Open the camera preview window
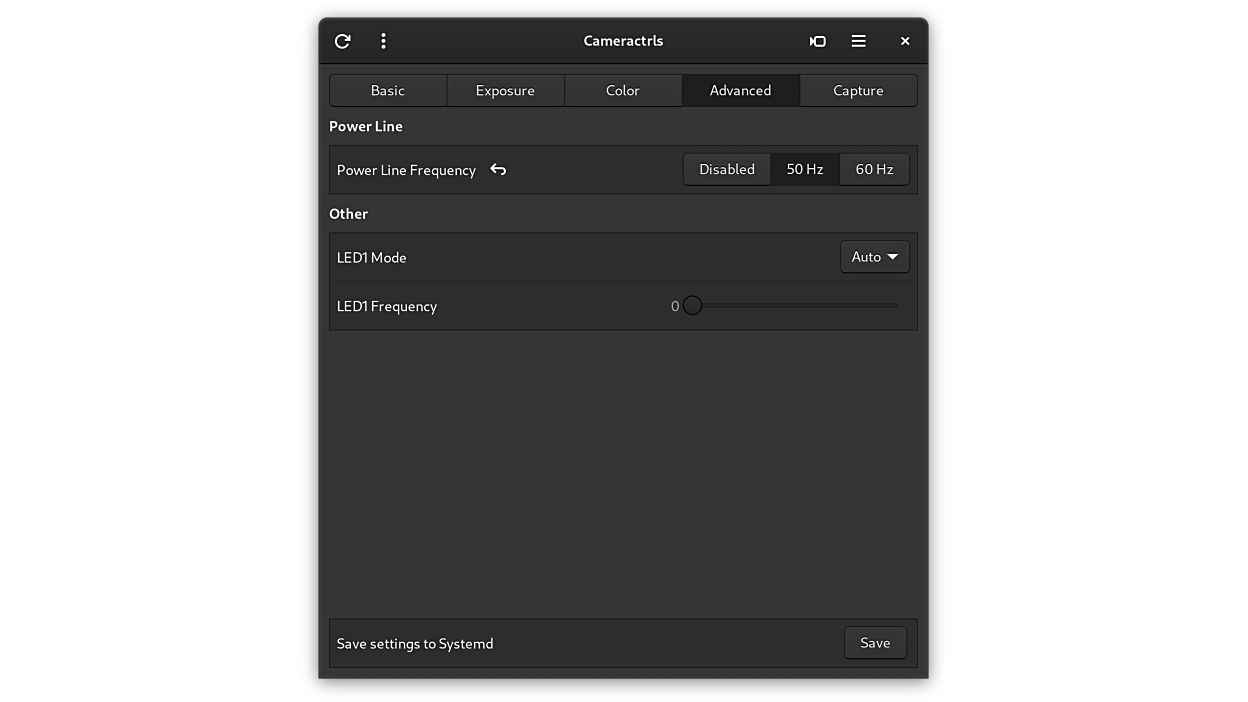This screenshot has width=1248, height=702. [x=817, y=41]
